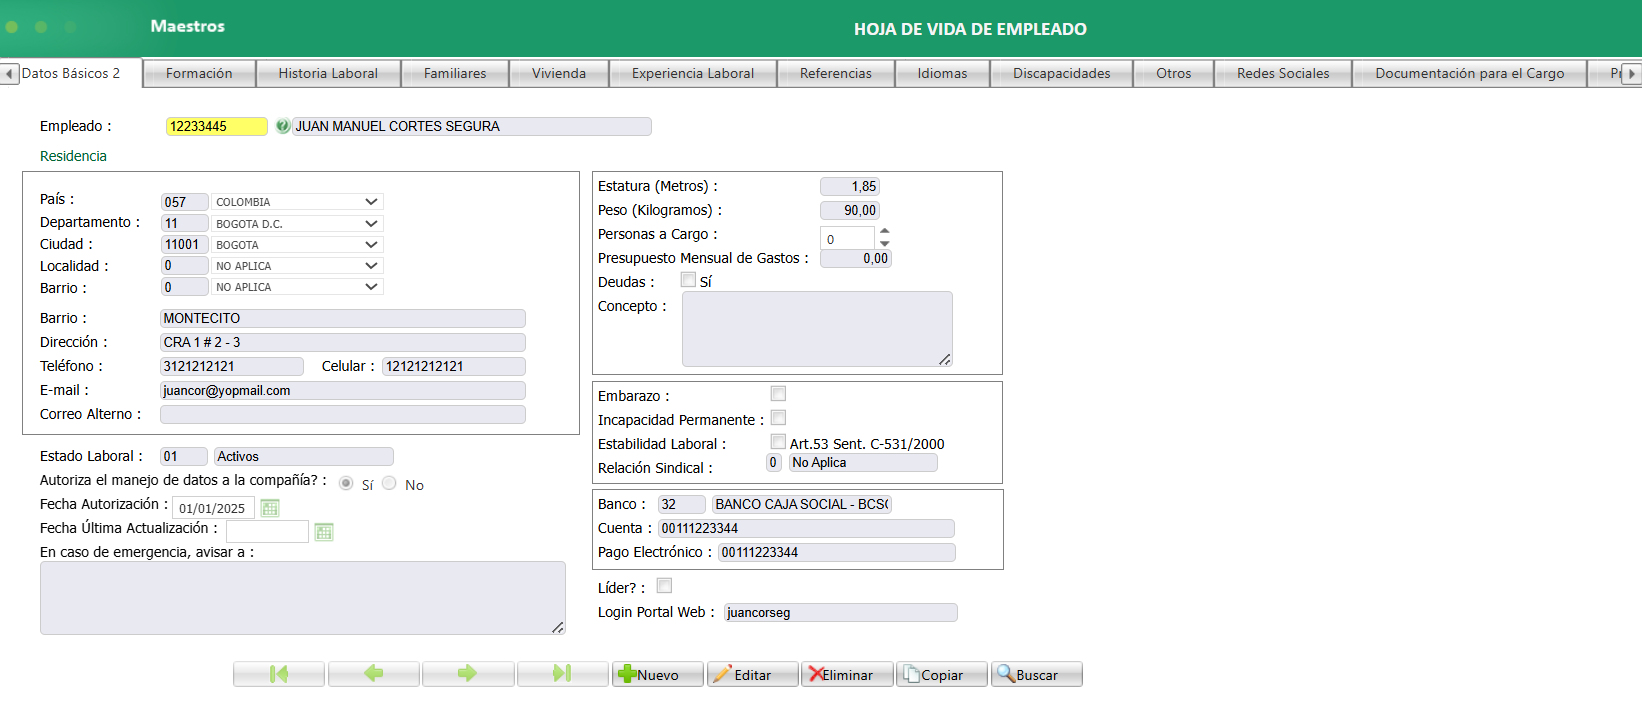Screen dimensions: 1642x706
Task: Go to the next record arrow
Action: (x=468, y=674)
